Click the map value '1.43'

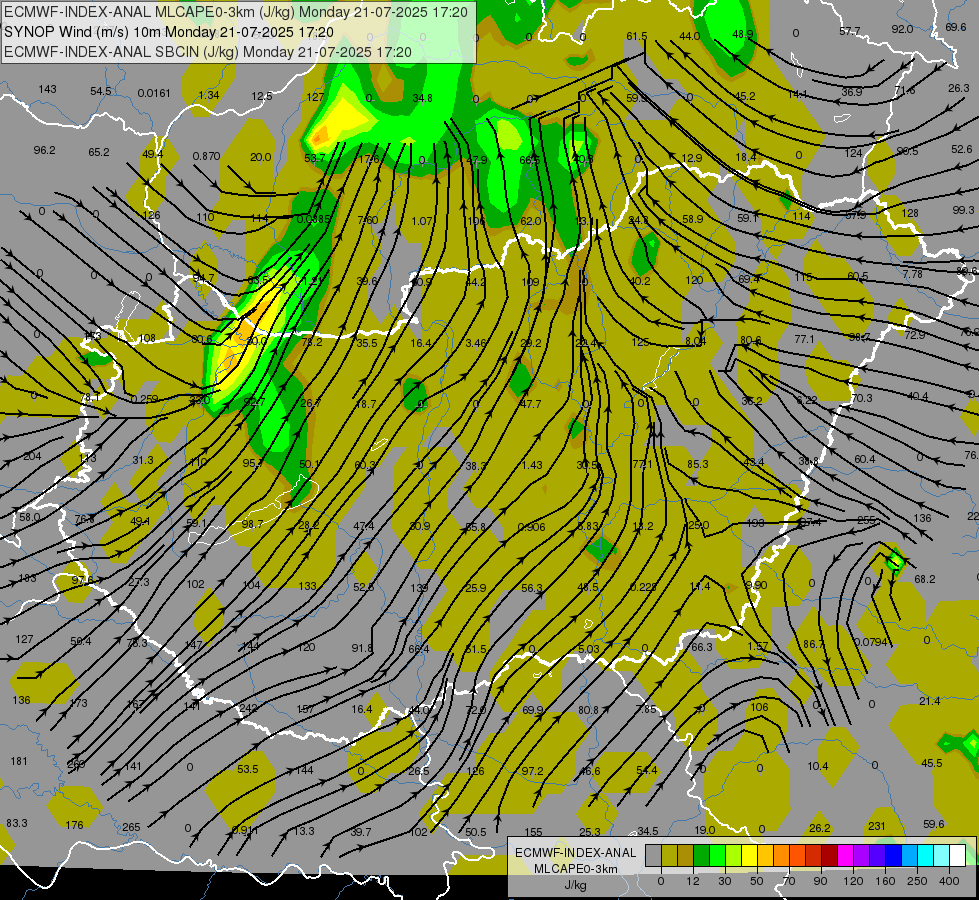tap(532, 465)
